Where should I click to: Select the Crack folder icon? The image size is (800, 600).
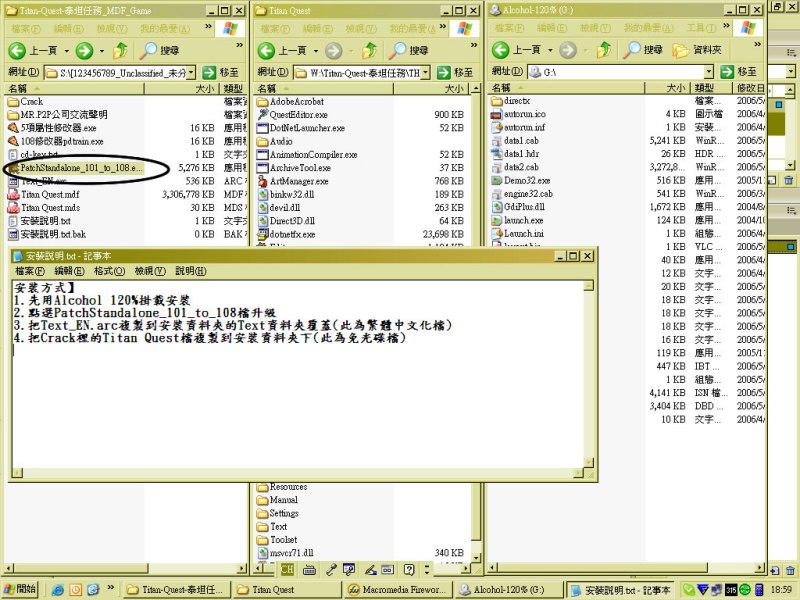pos(13,102)
